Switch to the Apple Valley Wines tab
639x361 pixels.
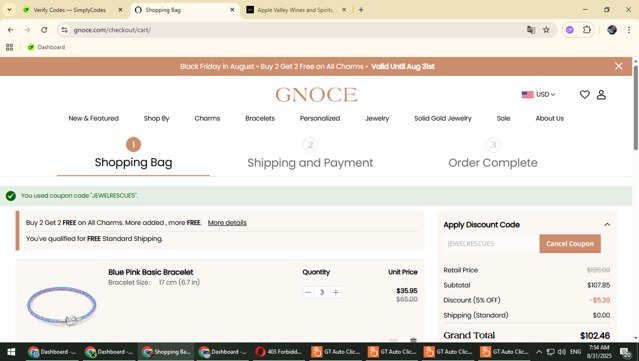(295, 10)
